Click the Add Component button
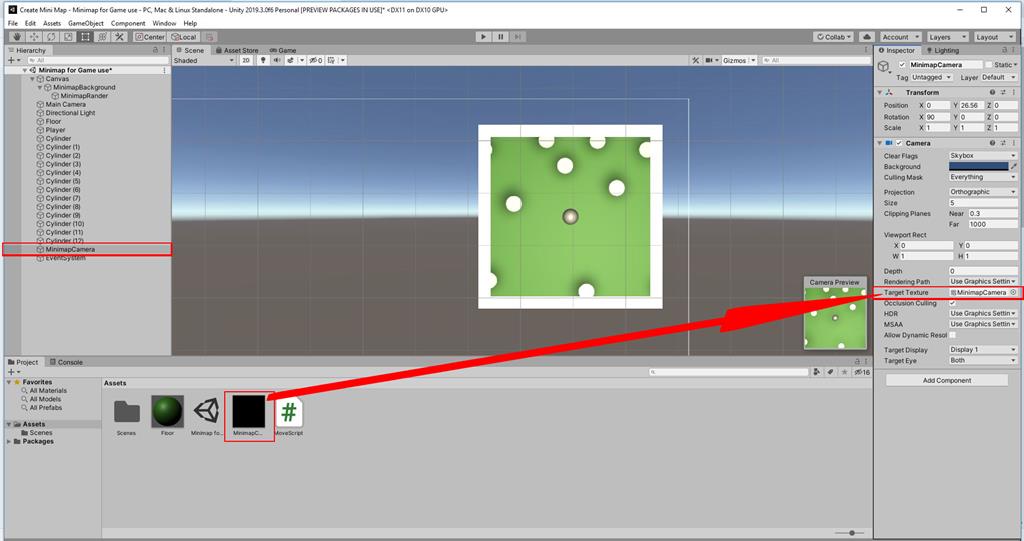Screen dimensions: 1024x541 coord(947,380)
